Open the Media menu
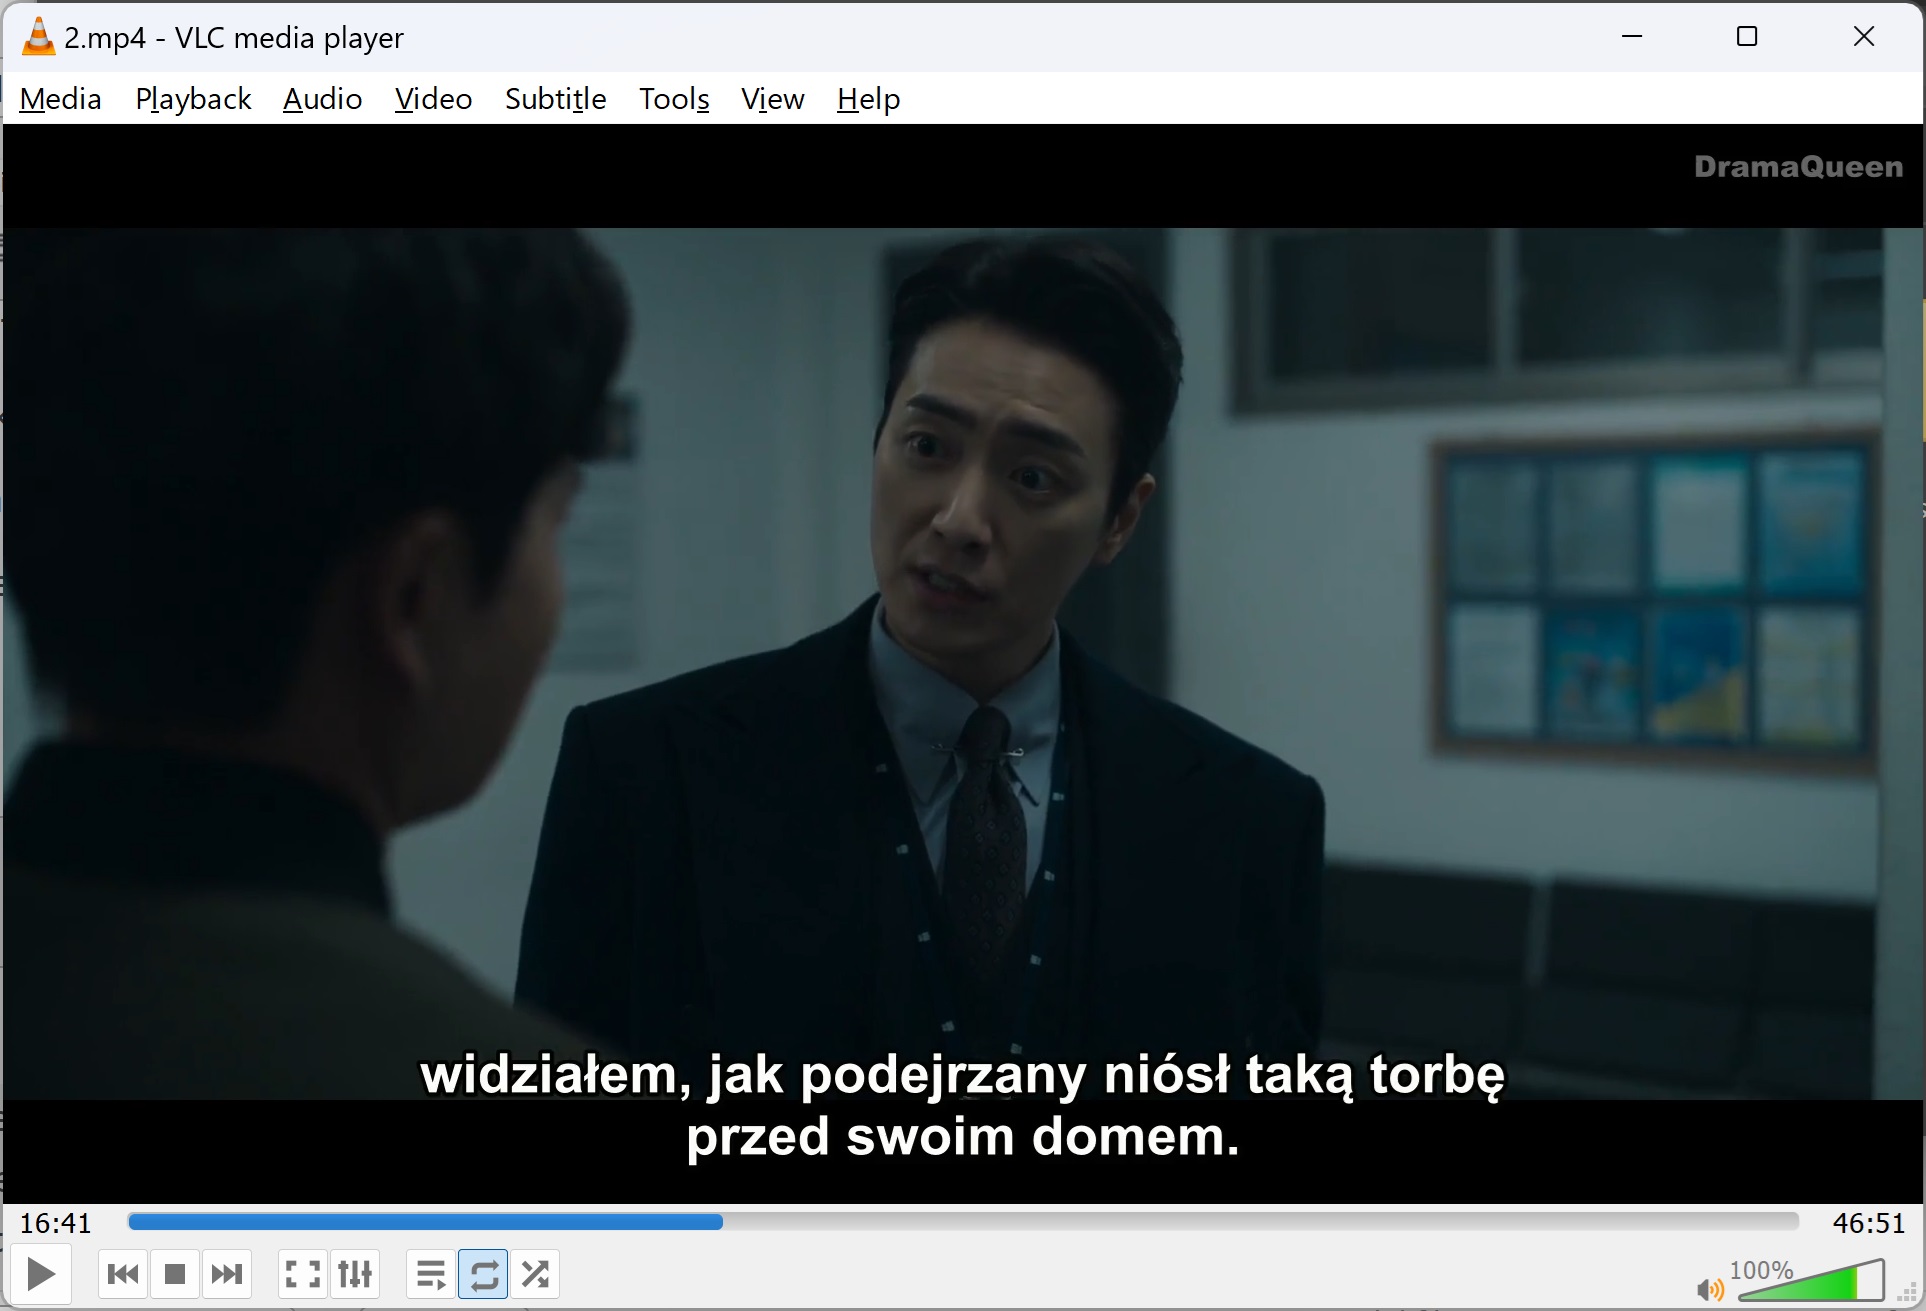This screenshot has height=1311, width=1926. 60,99
